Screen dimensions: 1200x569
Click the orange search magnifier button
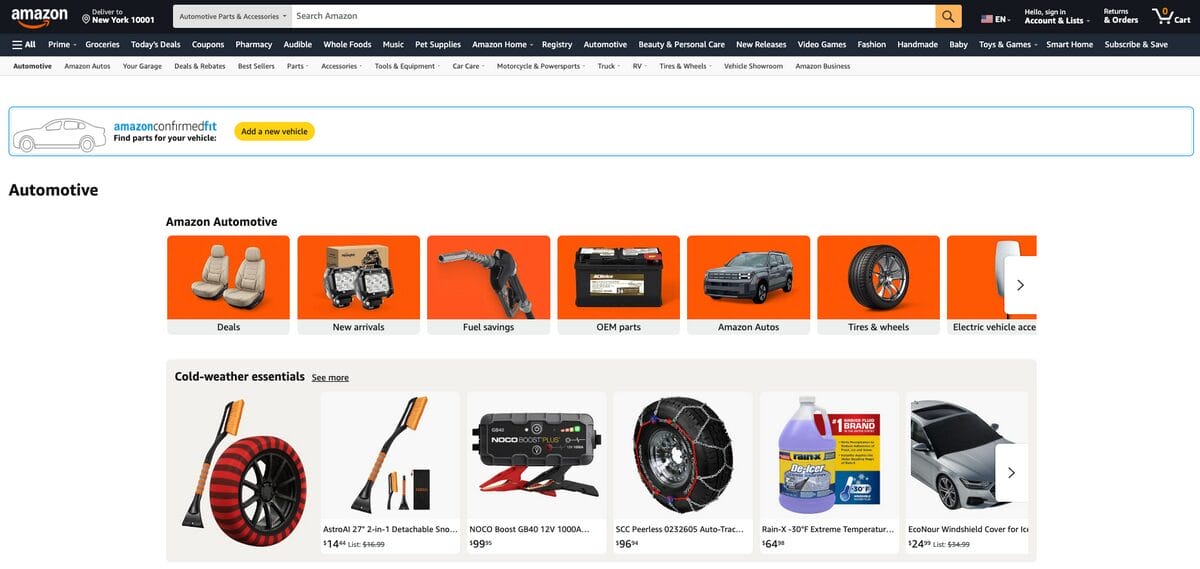click(x=948, y=16)
